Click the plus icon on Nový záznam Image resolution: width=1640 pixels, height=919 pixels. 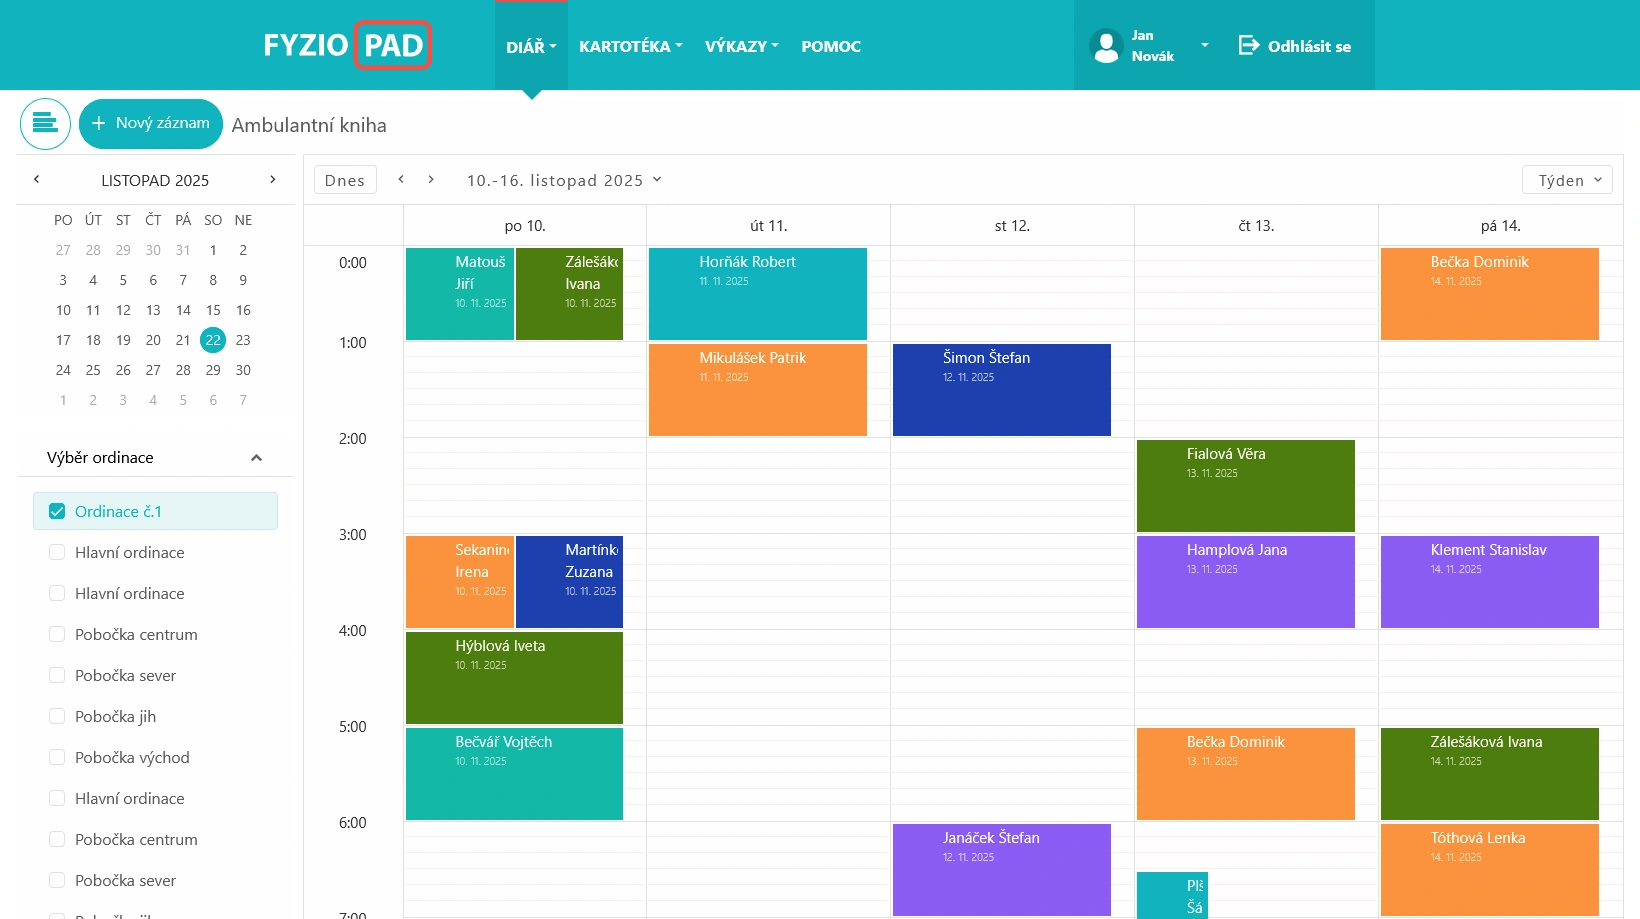(x=98, y=123)
